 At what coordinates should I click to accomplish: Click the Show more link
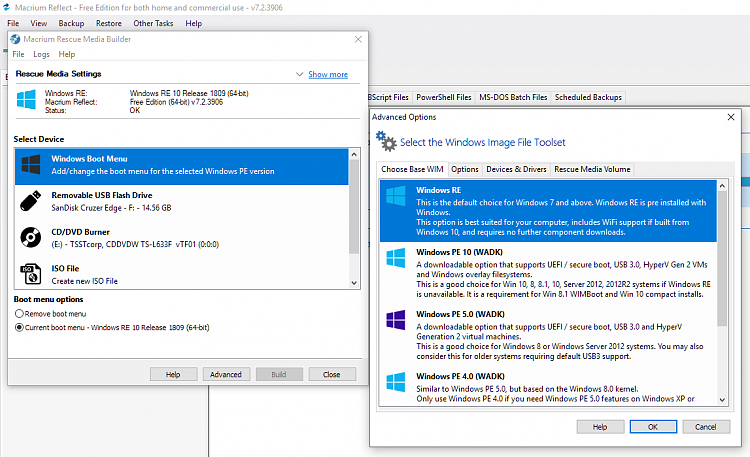pyautogui.click(x=328, y=75)
